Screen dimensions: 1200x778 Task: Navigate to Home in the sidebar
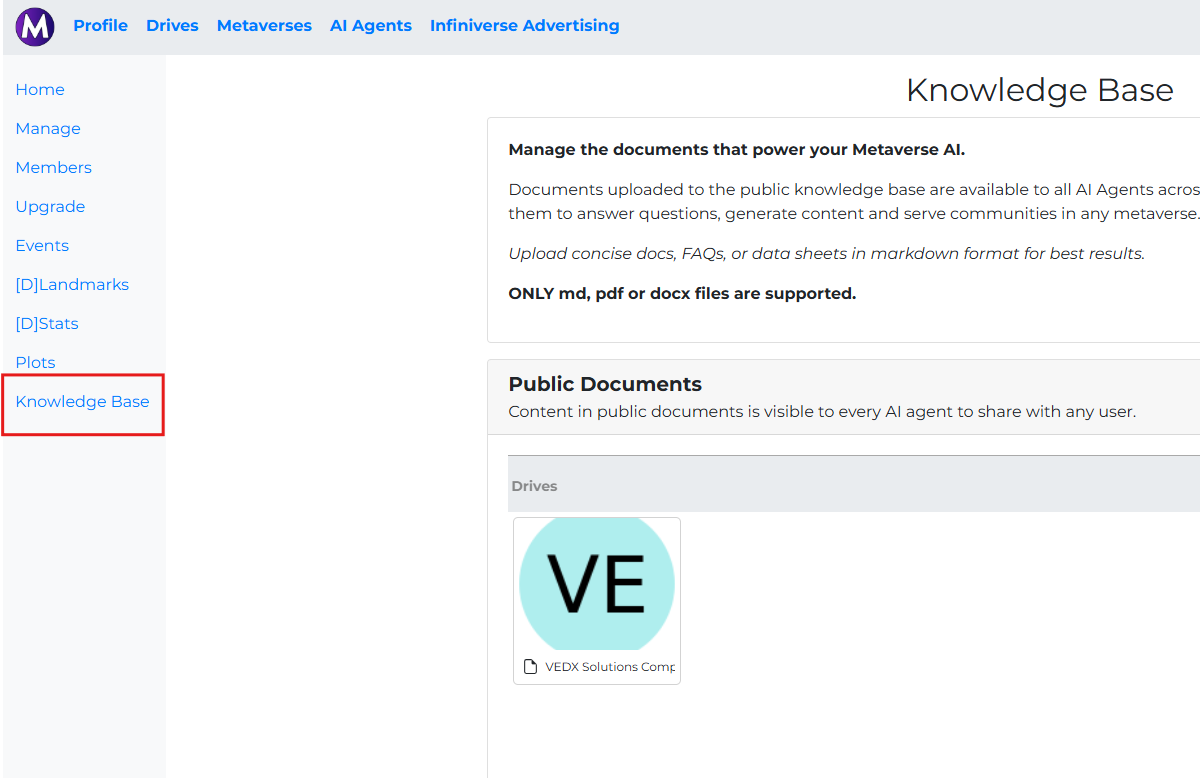tap(40, 89)
